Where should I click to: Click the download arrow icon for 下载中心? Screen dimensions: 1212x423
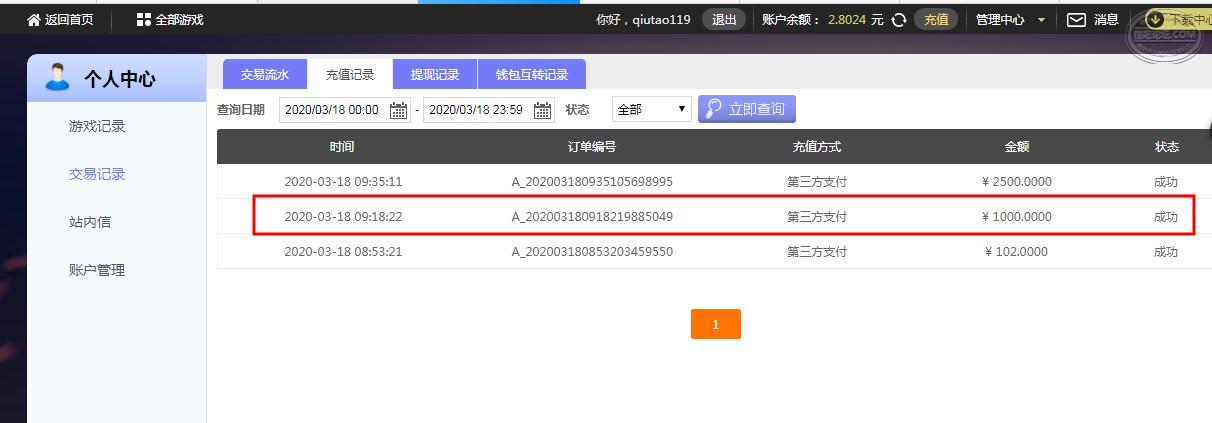click(x=1154, y=19)
